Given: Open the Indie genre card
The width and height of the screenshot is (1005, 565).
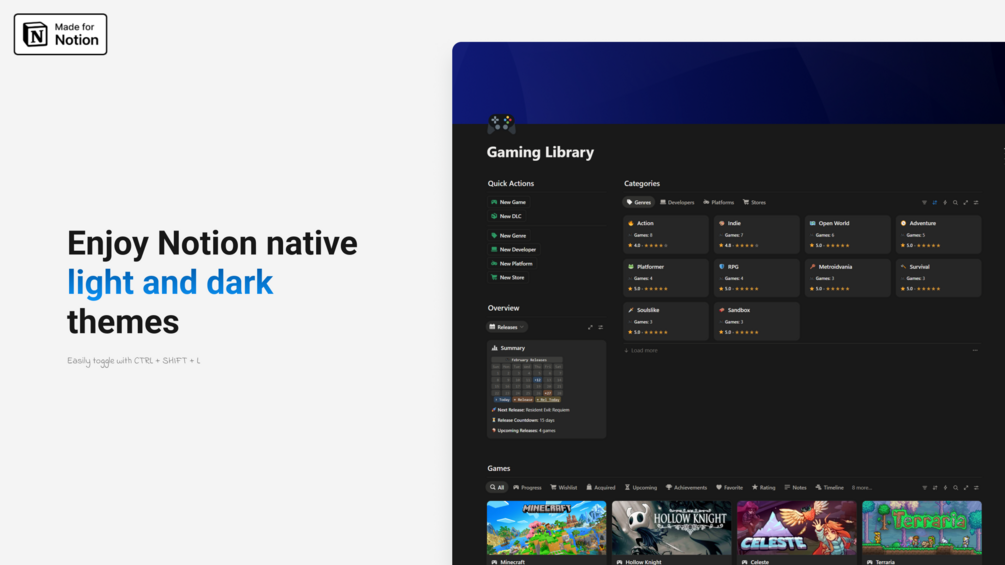Looking at the screenshot, I should click(x=756, y=234).
